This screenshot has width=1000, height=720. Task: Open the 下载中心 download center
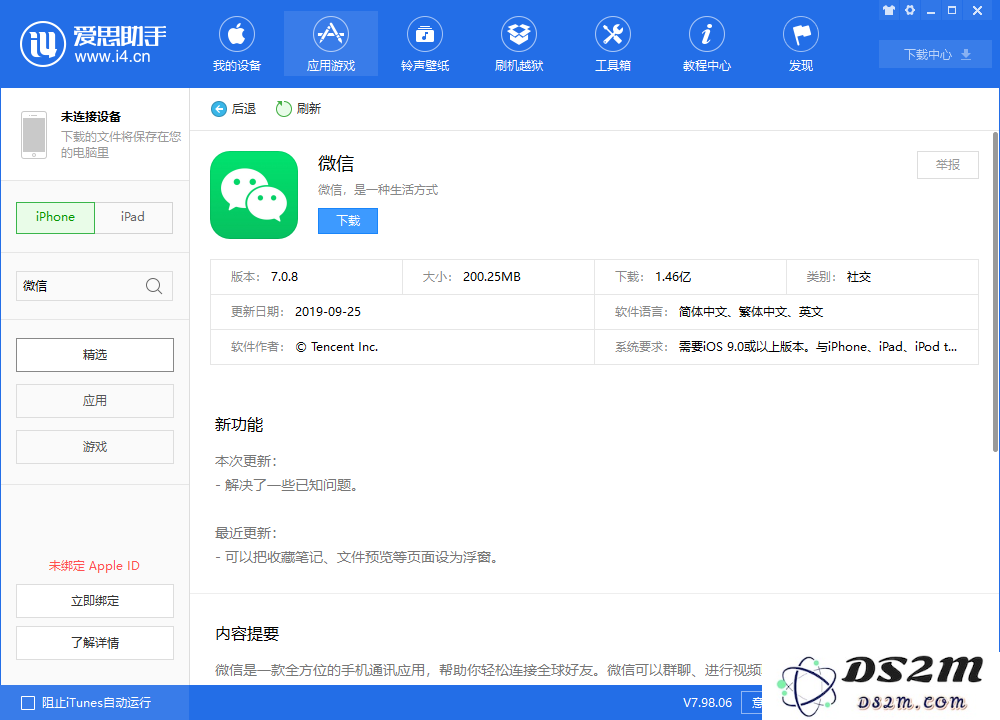click(x=935, y=55)
